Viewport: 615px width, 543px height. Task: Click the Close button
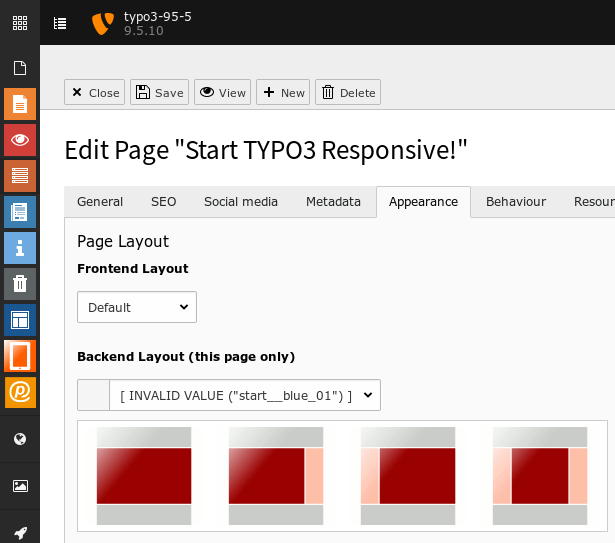pos(95,92)
